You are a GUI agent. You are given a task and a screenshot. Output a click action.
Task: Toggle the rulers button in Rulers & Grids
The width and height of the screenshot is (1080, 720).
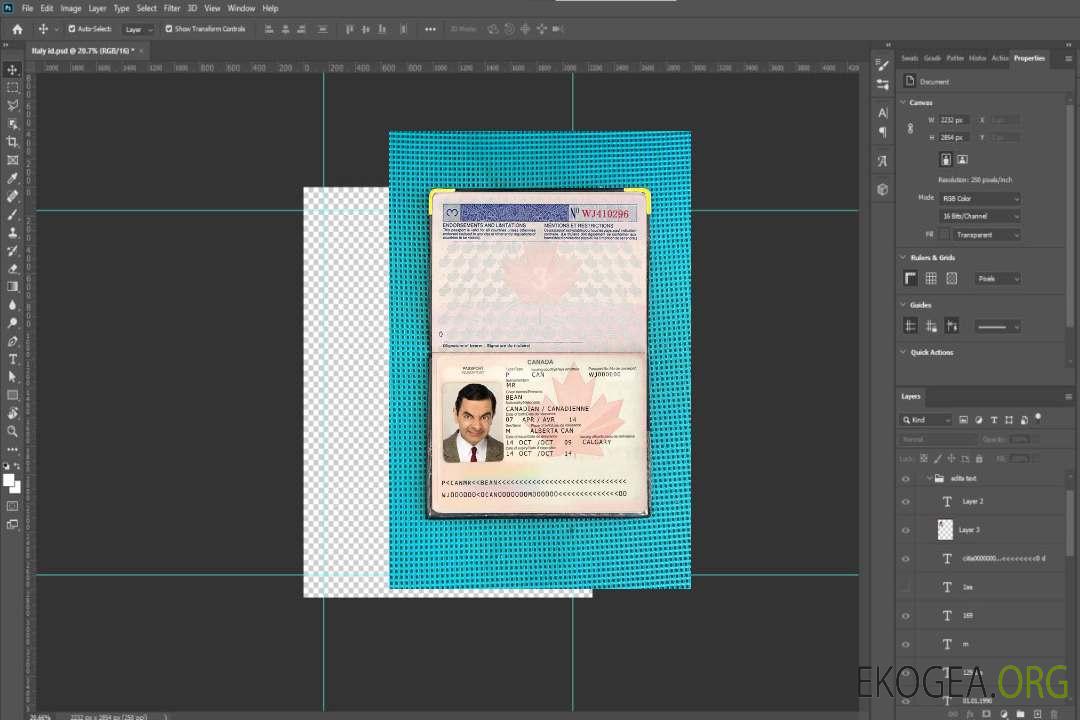911,278
